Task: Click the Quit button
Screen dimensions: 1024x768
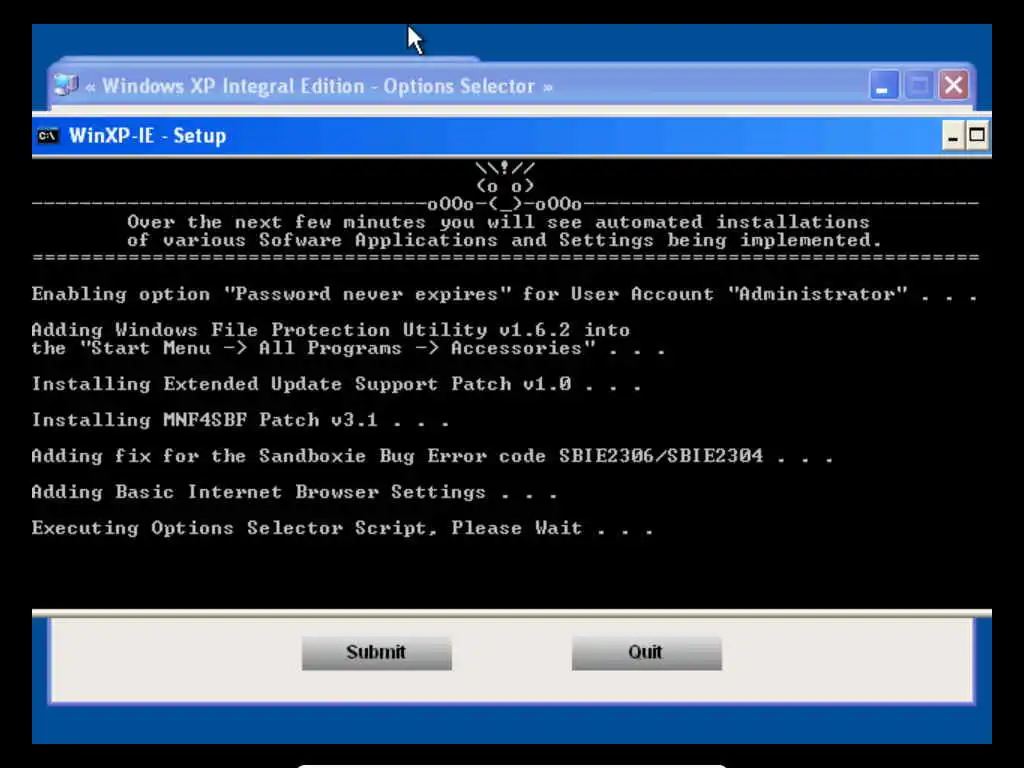Action: [647, 652]
